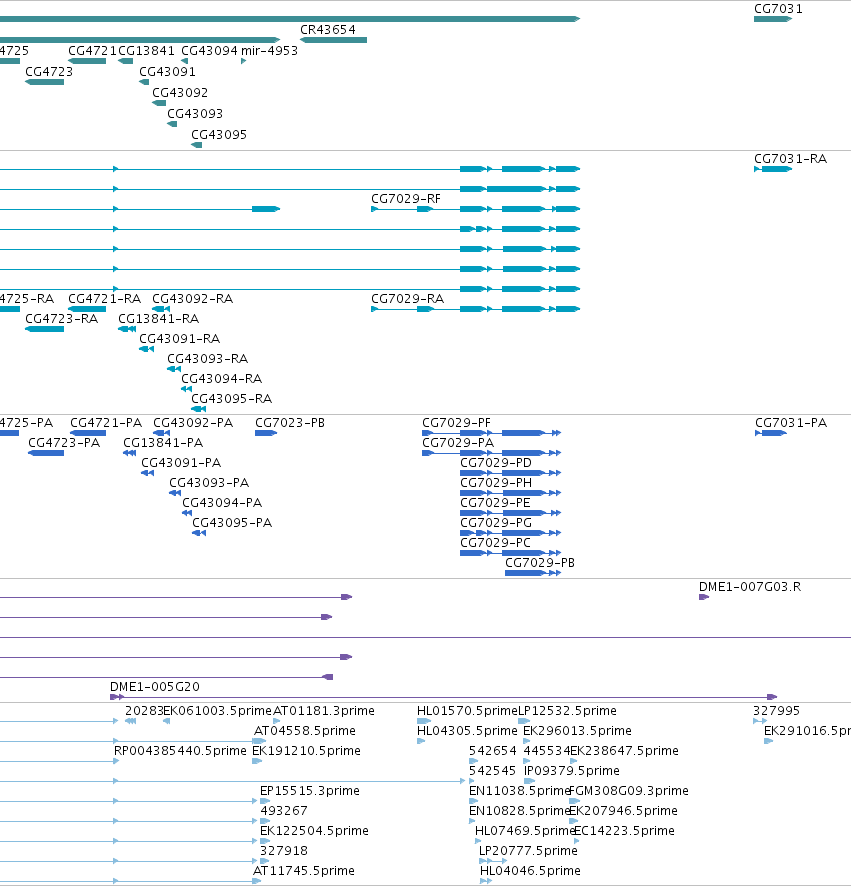
Task: Click the CG7029-PC protein label
Action: click(496, 543)
